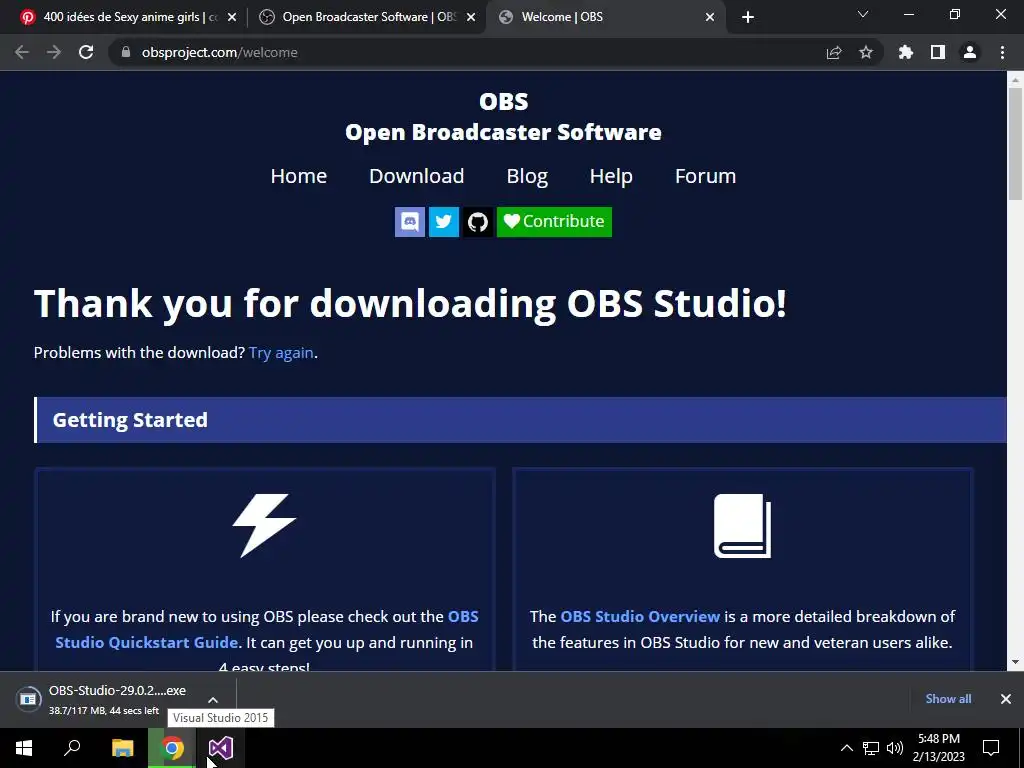Image resolution: width=1024 pixels, height=768 pixels.
Task: Open the OBS Studio Overview link
Action: coord(640,616)
